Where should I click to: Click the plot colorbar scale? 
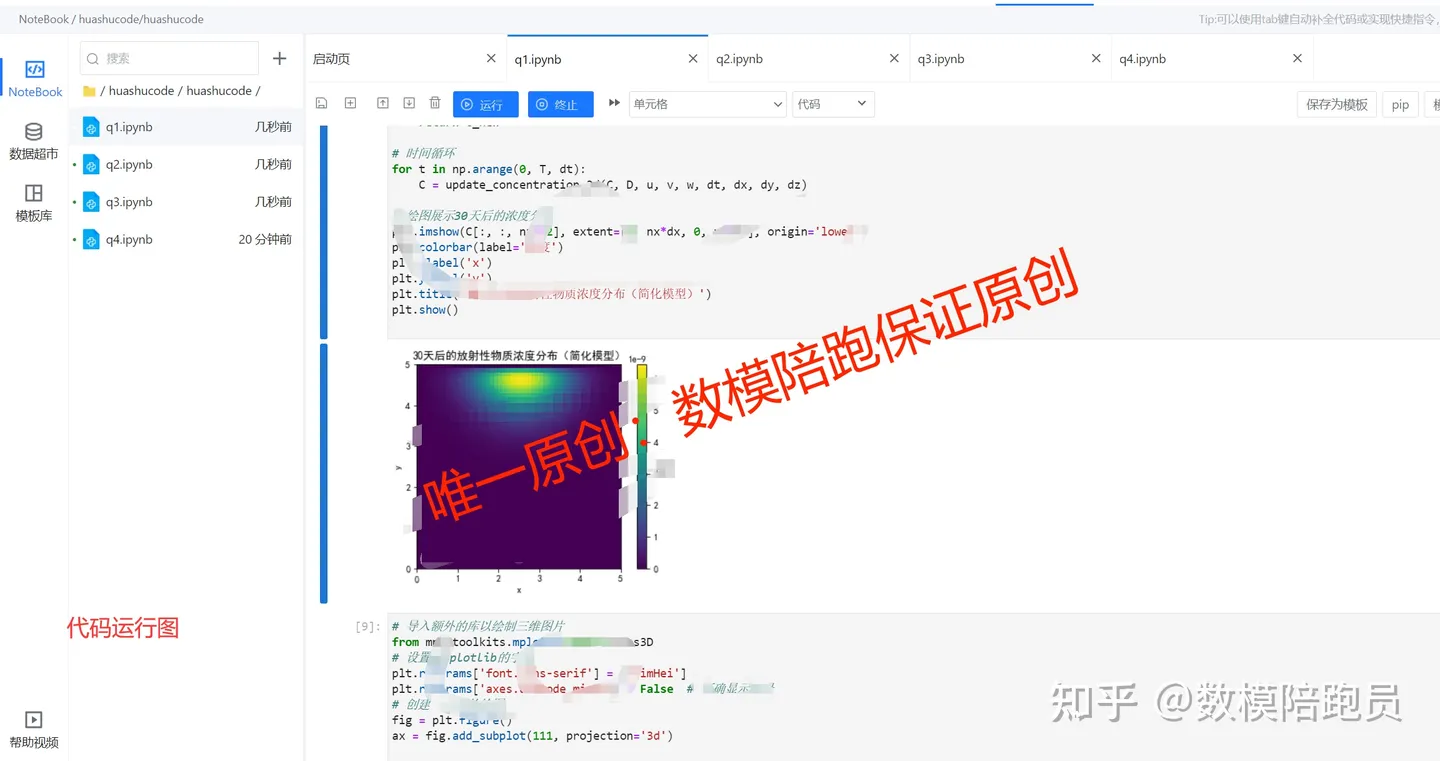[642, 467]
